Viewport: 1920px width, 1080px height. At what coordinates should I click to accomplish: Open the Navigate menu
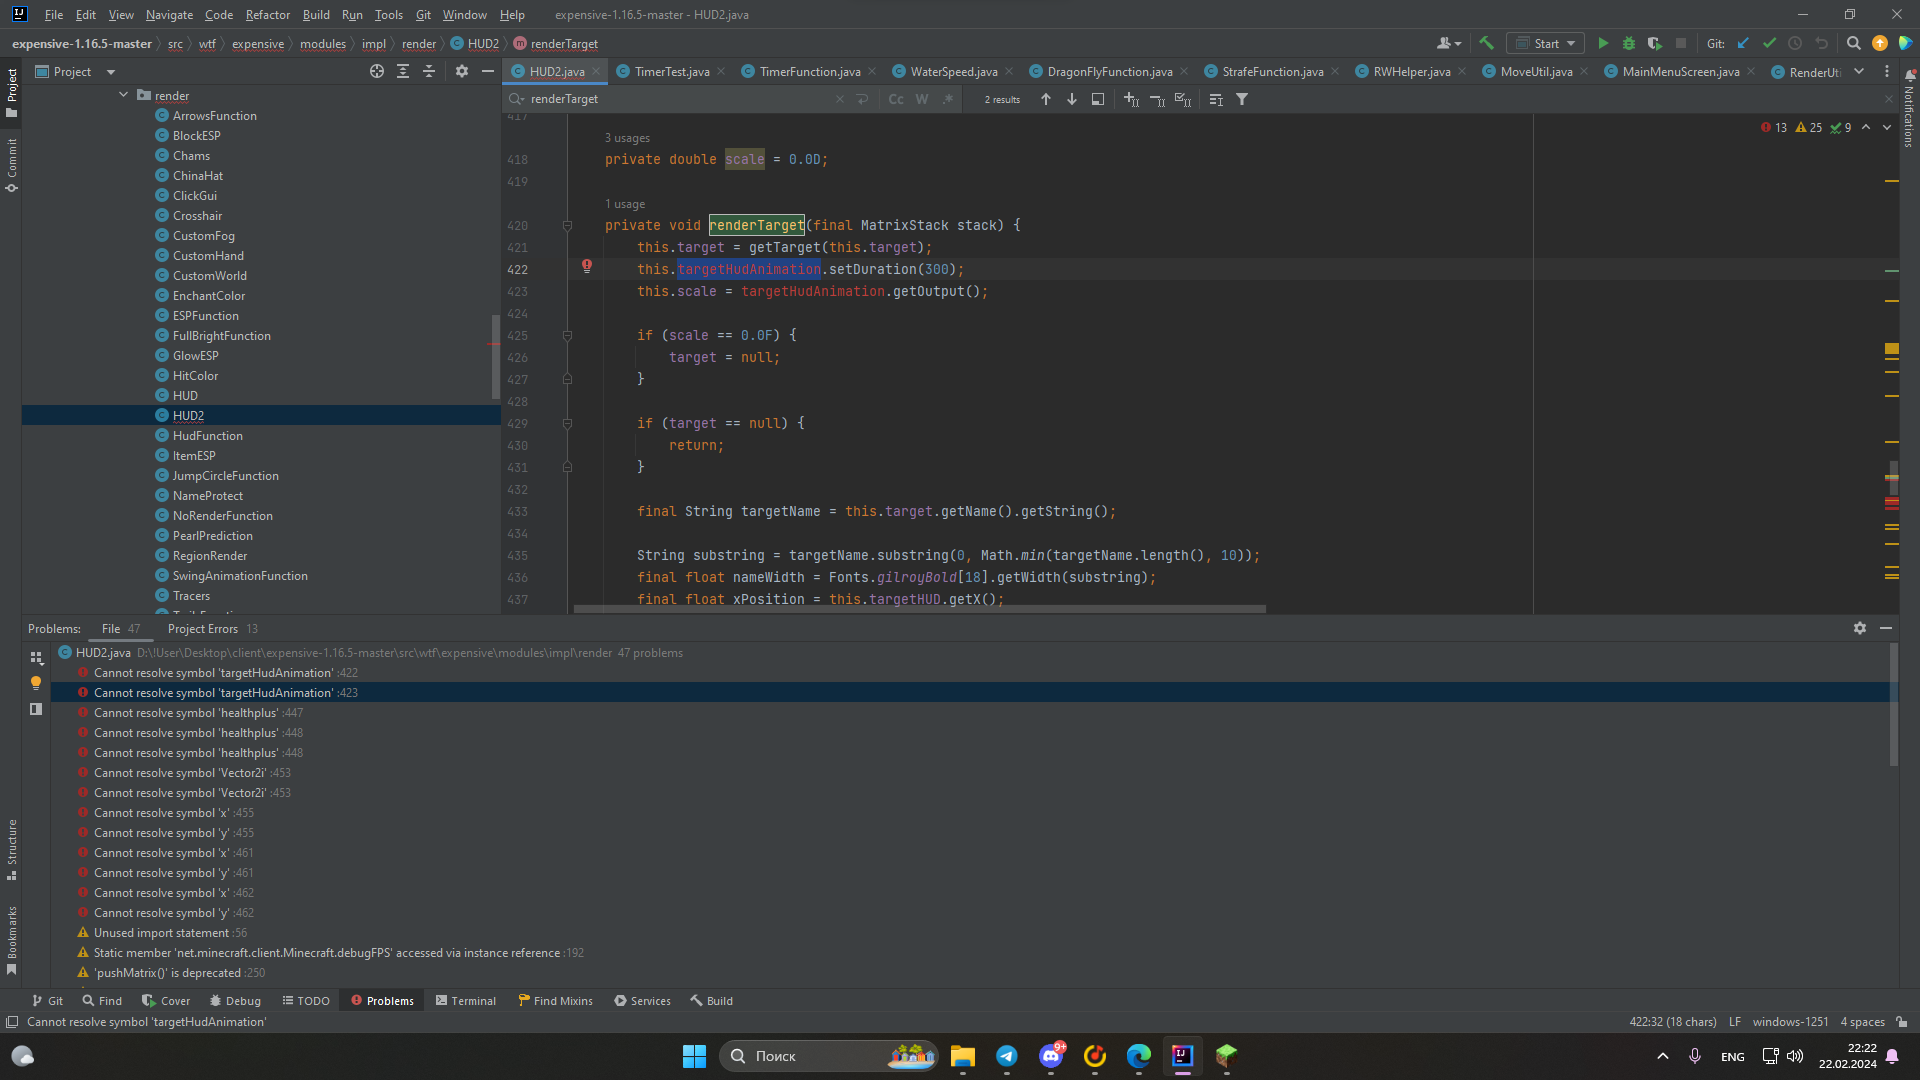tap(169, 15)
